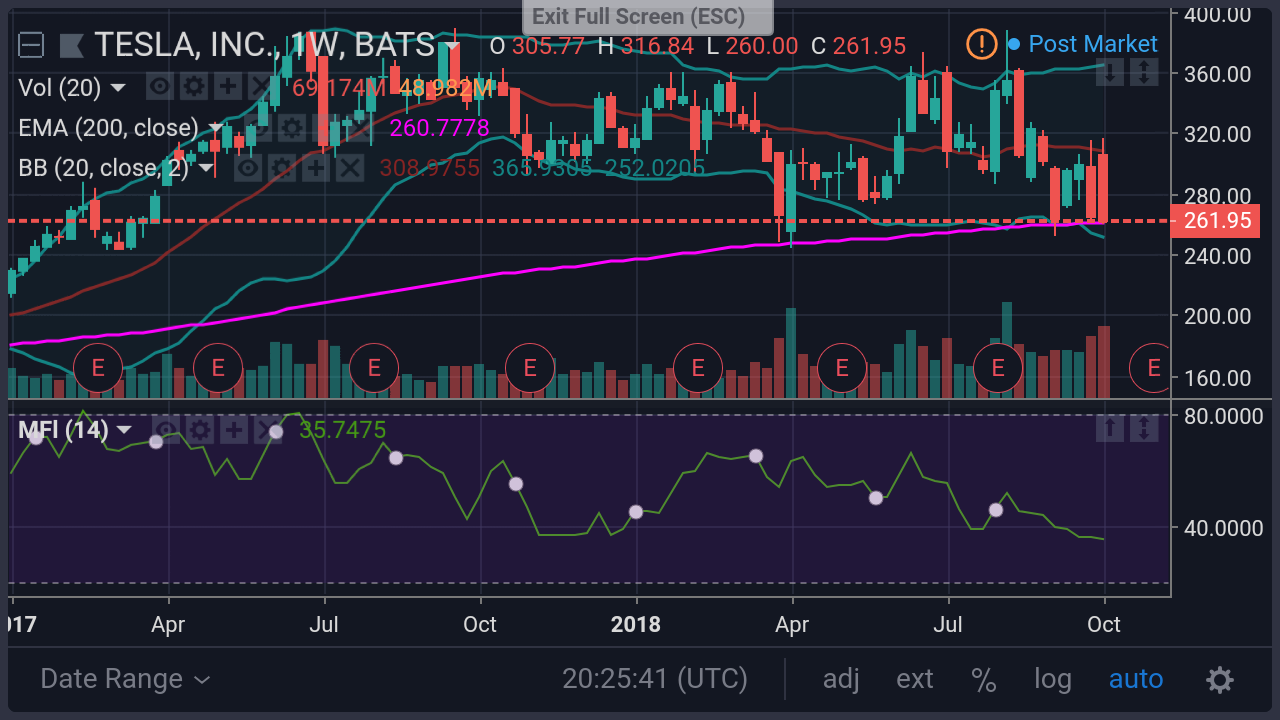Click the E earnings marker for August 2018
The height and width of the screenshot is (720, 1280).
[997, 368]
